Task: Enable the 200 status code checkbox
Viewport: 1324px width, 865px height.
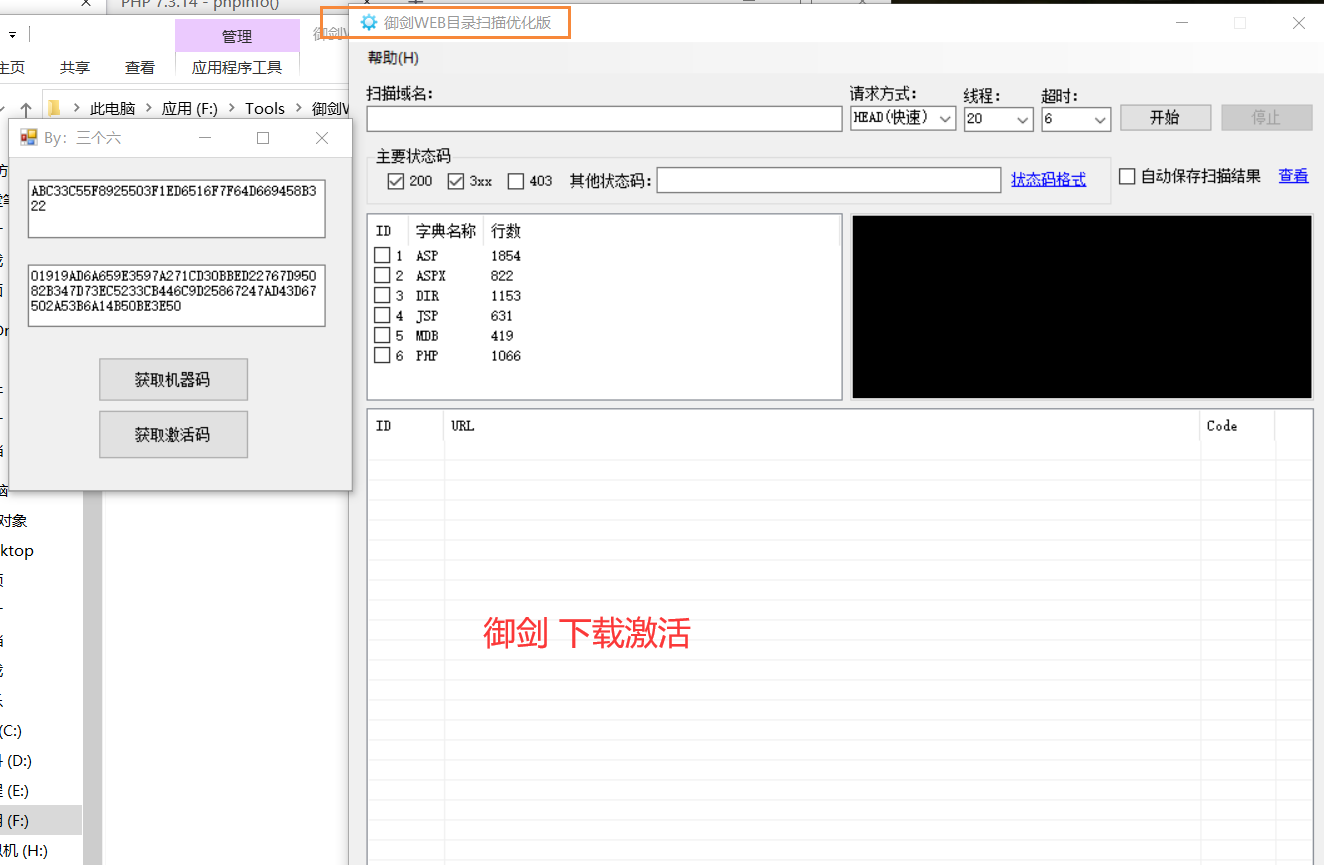Action: (x=395, y=181)
